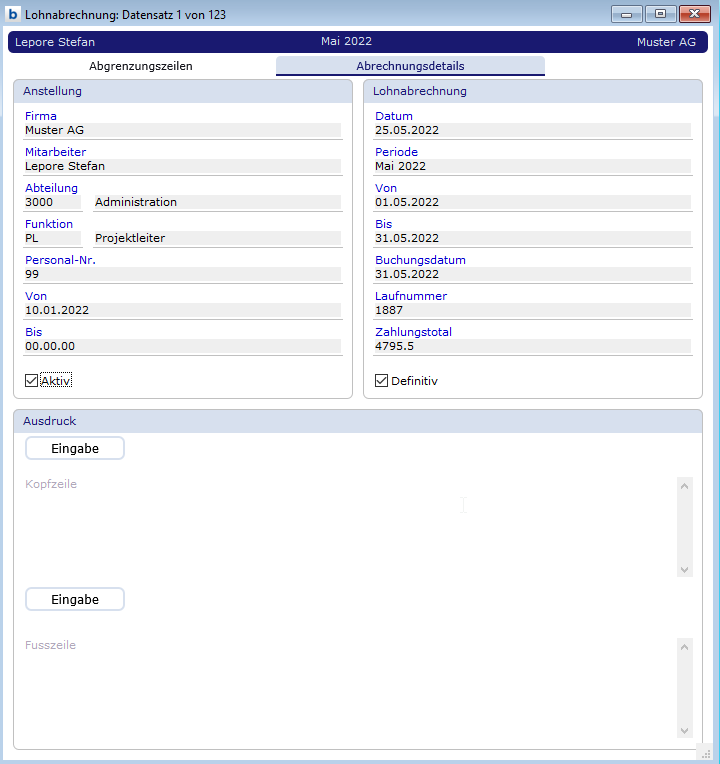
Task: Maximize the Lohnabrechnung window
Action: 660,14
